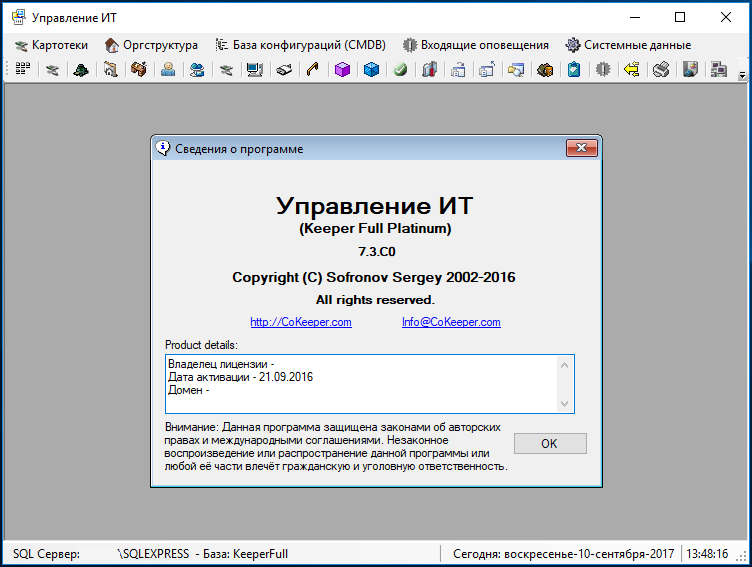Click the version text 7.3.C0
752x567 pixels.
point(376,252)
